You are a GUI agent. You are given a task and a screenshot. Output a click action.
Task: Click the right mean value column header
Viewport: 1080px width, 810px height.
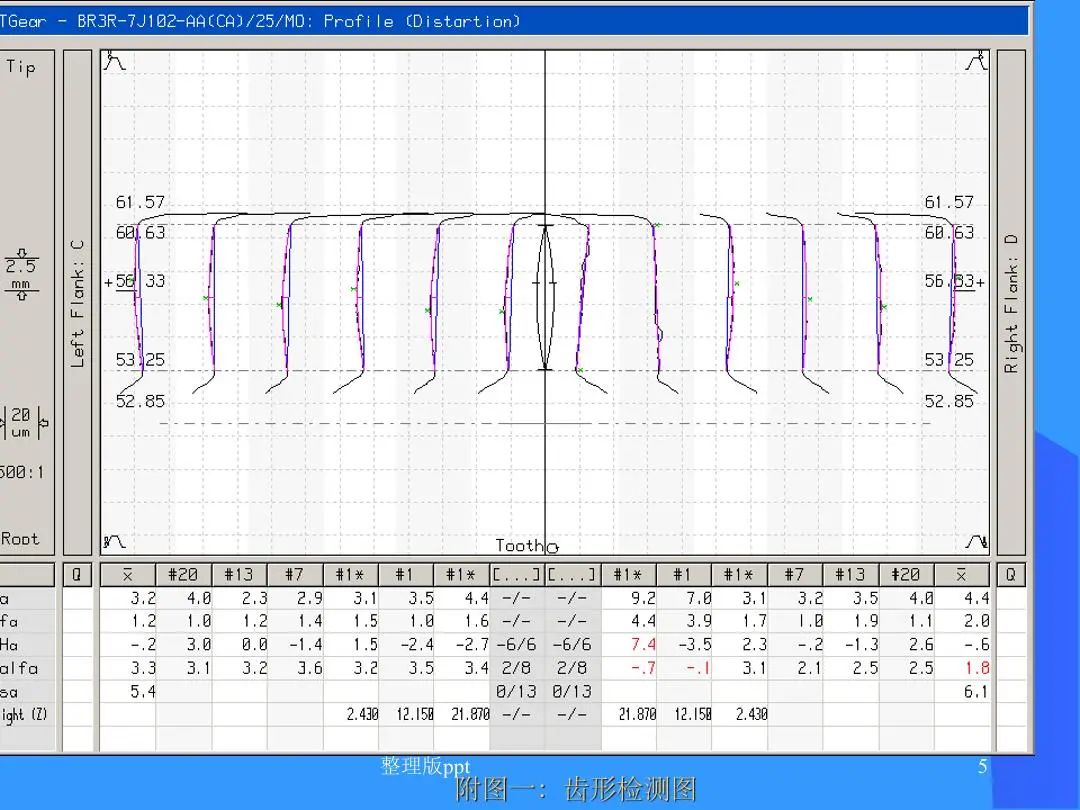tap(962, 575)
